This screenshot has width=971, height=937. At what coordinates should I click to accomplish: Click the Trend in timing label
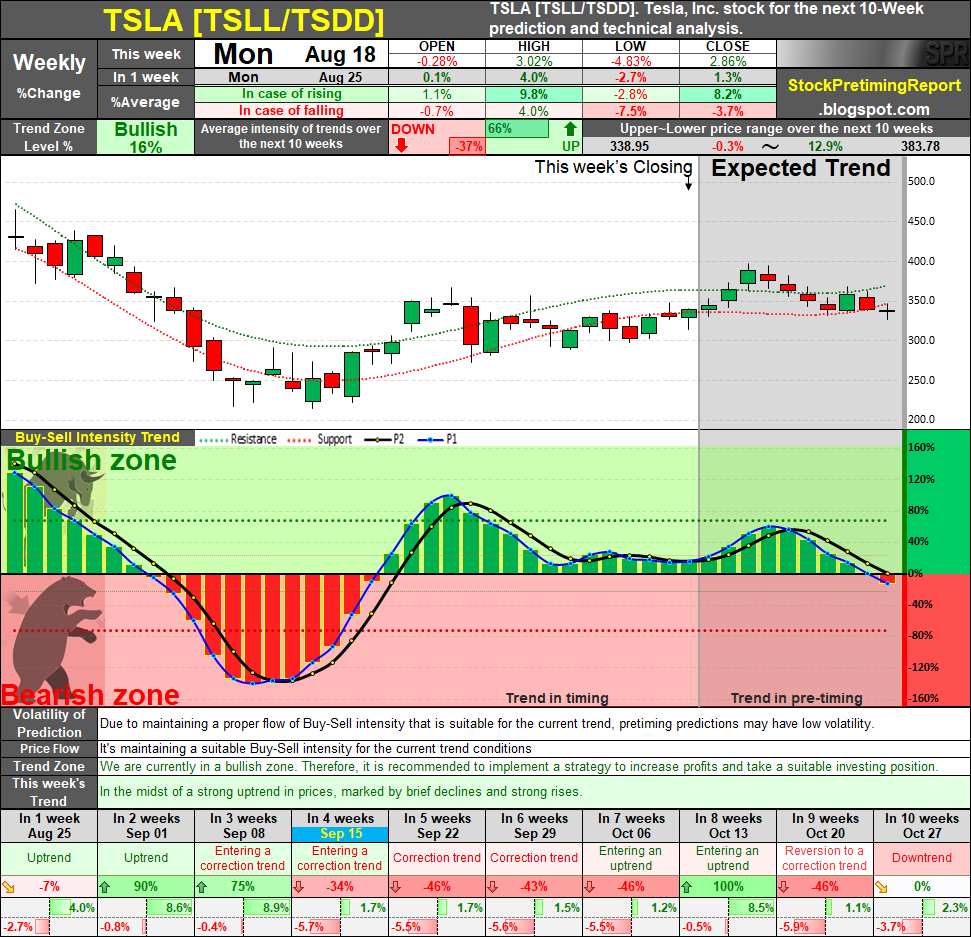[x=557, y=699]
